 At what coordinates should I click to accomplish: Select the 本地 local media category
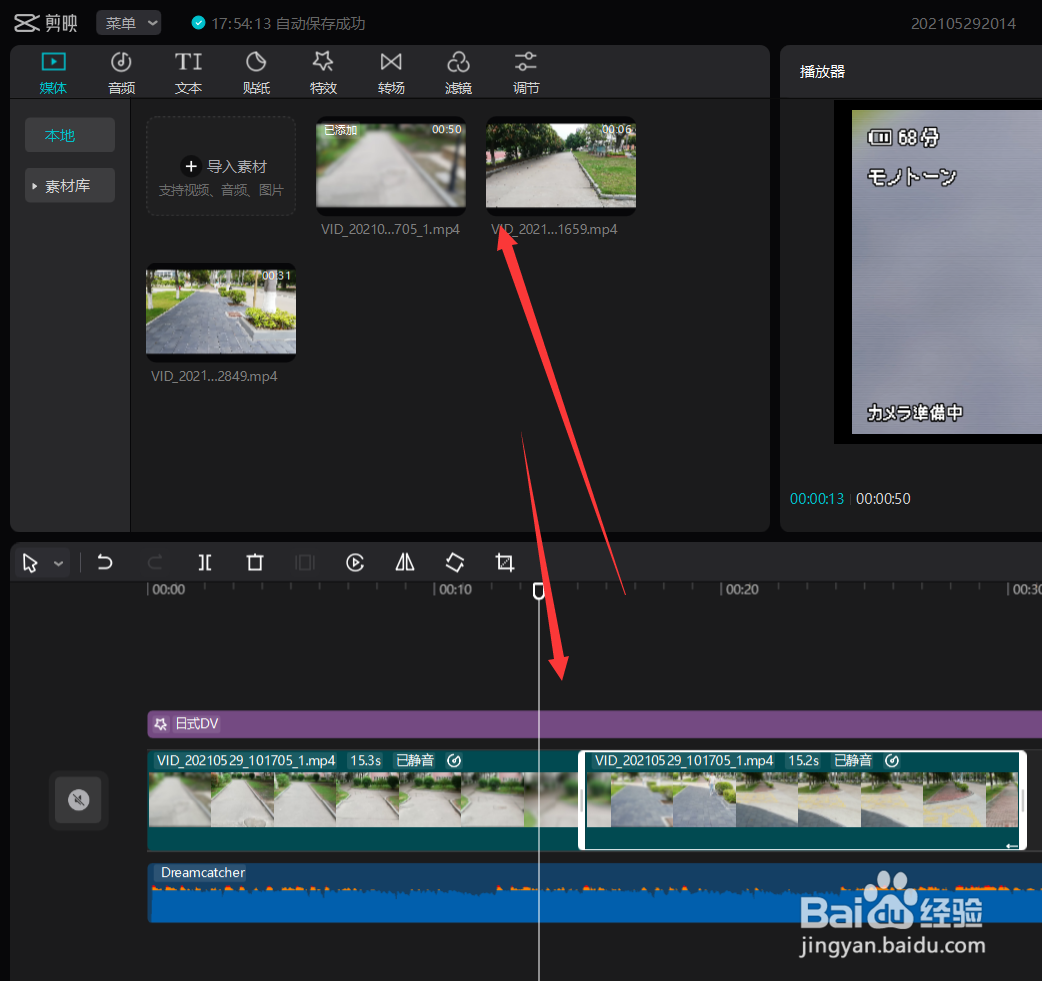(70, 135)
